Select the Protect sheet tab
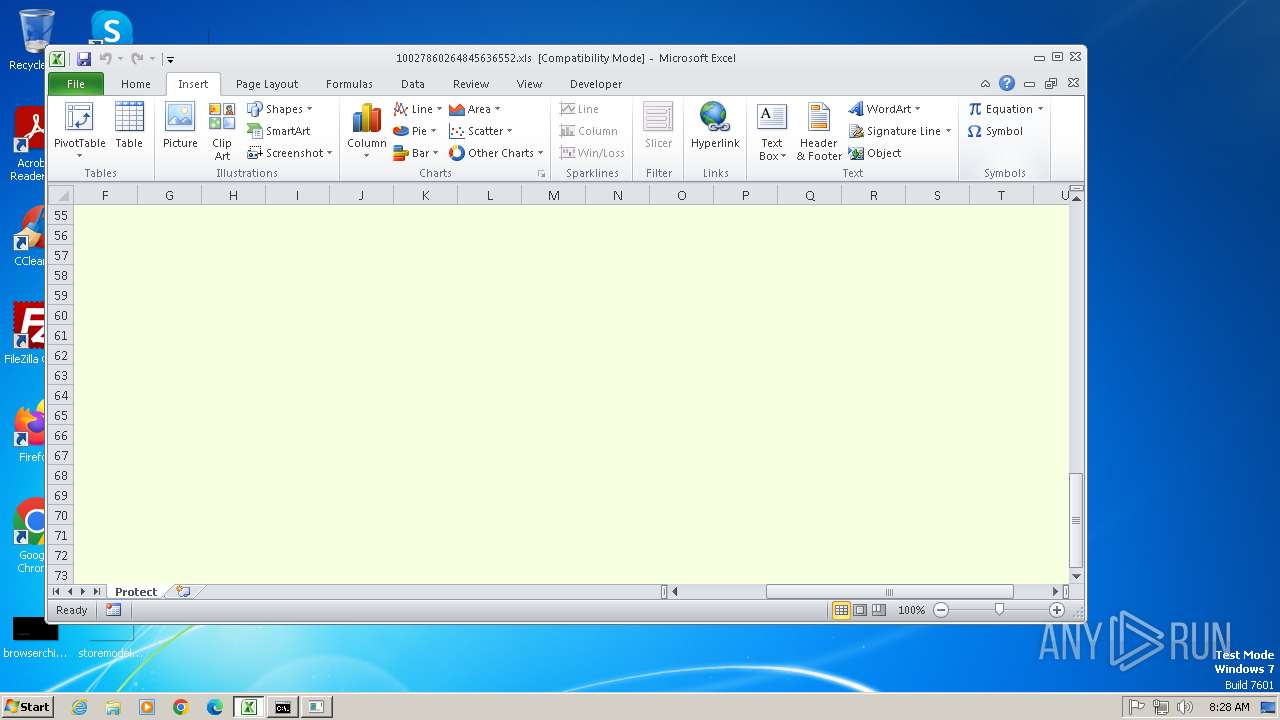Screen dimensions: 1280x720 [136, 592]
